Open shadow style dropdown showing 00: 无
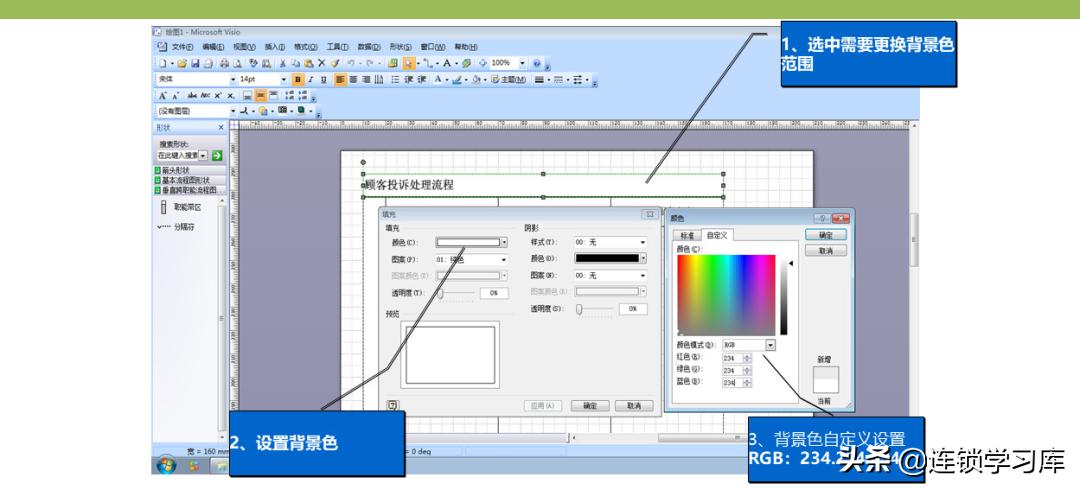Screen dimensions: 1080x490 click(x=643, y=243)
